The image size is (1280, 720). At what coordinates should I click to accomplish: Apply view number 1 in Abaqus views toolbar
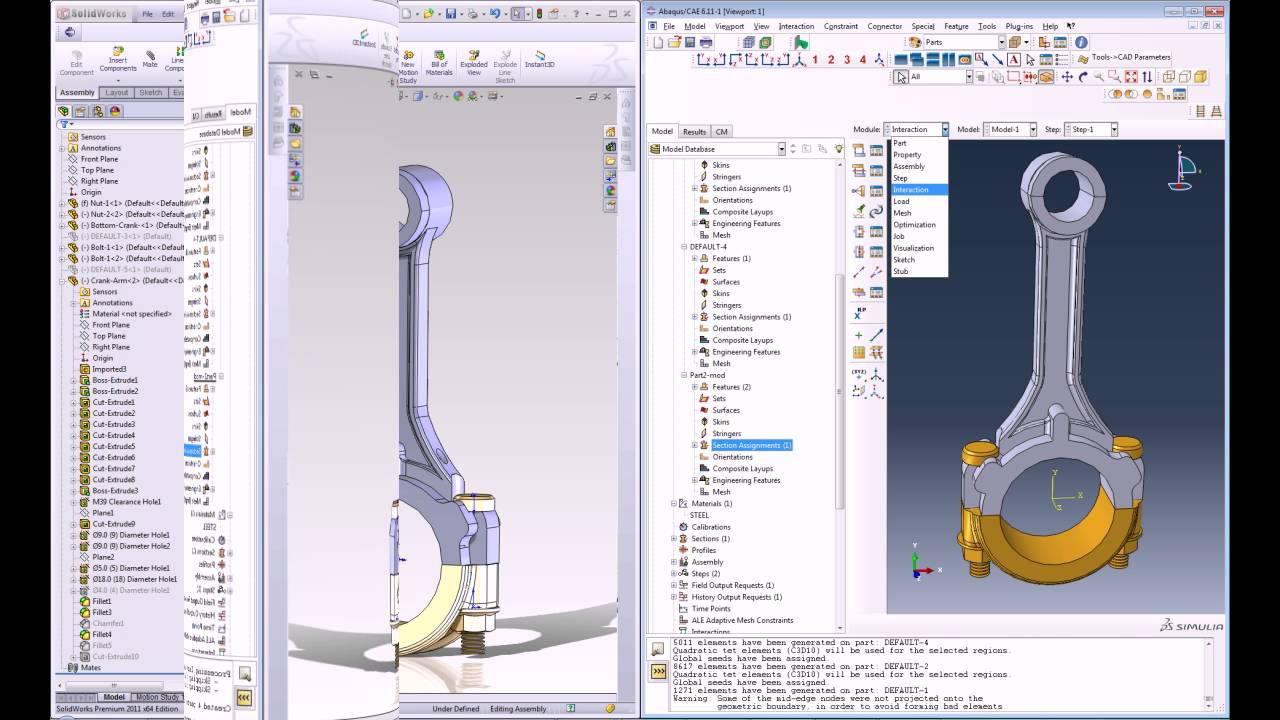815,60
